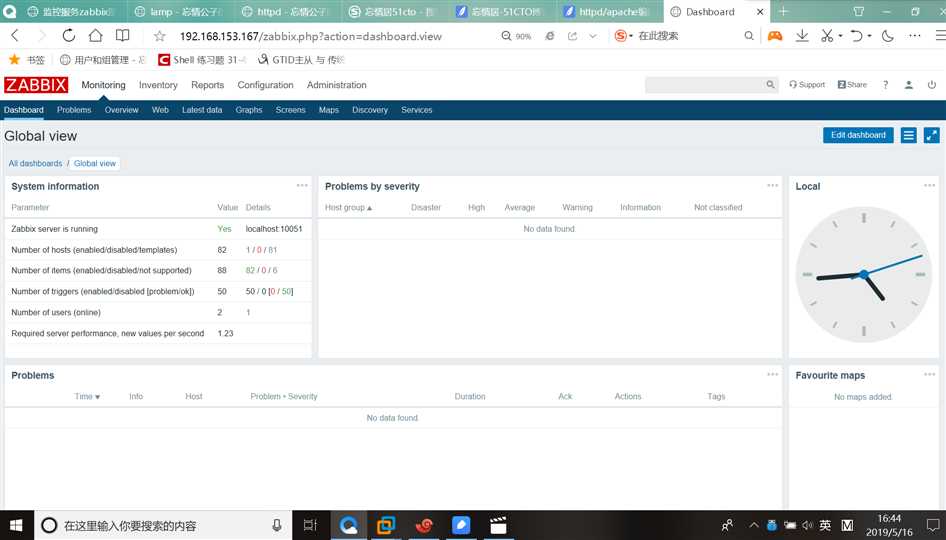Open System information widget ellipsis menu
The width and height of the screenshot is (946, 540).
tap(302, 185)
